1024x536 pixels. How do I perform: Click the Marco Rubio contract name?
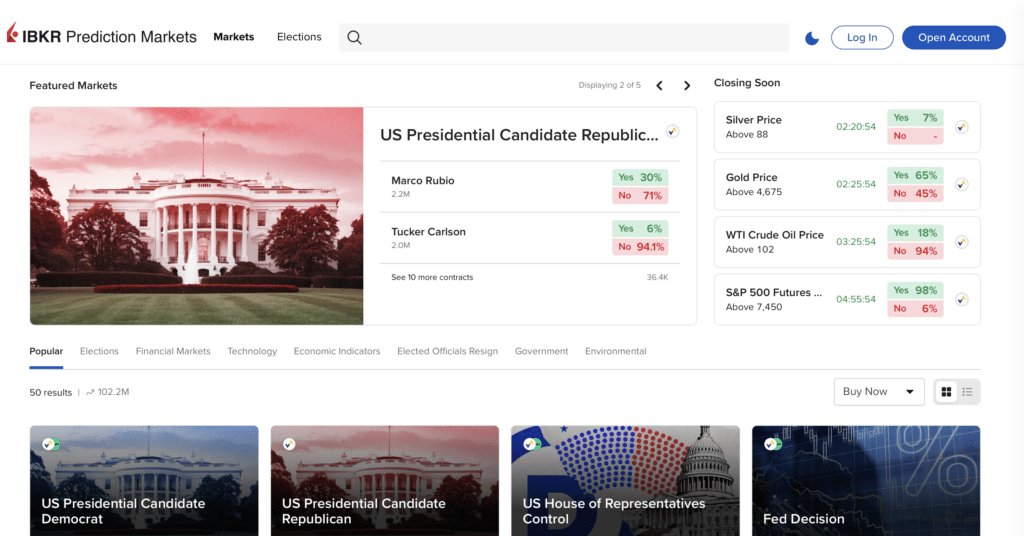pos(423,181)
